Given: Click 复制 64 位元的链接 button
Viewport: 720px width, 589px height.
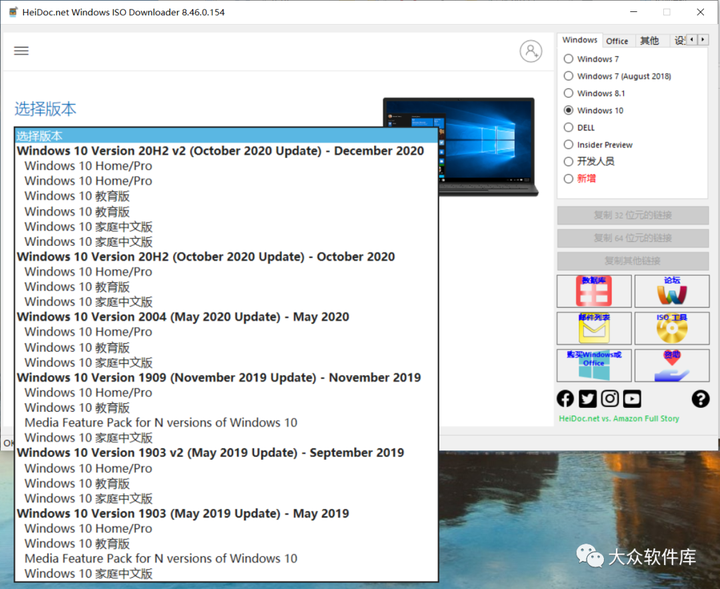Looking at the screenshot, I should [x=633, y=238].
